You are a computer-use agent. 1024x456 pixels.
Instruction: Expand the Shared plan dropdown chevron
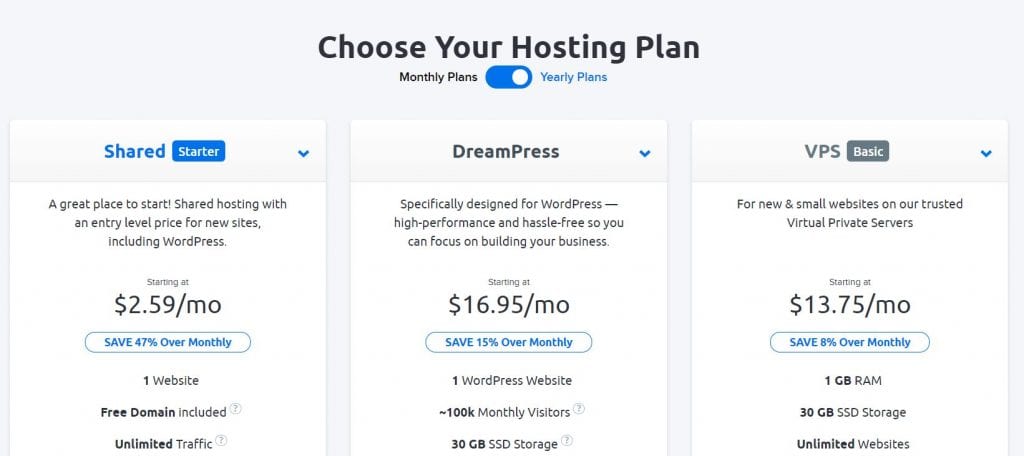click(303, 154)
